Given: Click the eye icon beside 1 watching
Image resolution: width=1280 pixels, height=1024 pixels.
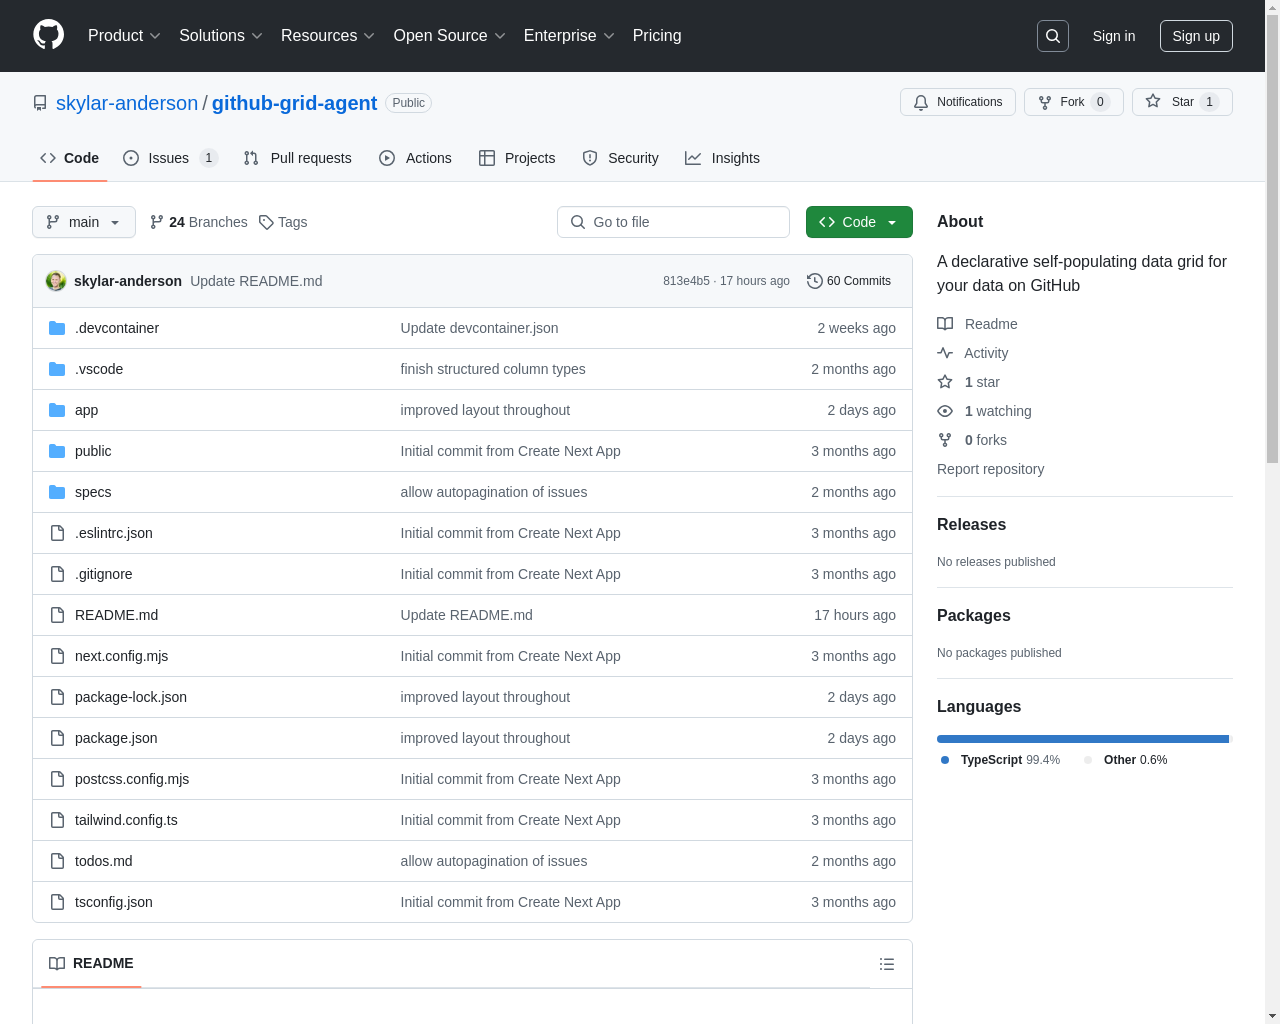Looking at the screenshot, I should point(945,411).
